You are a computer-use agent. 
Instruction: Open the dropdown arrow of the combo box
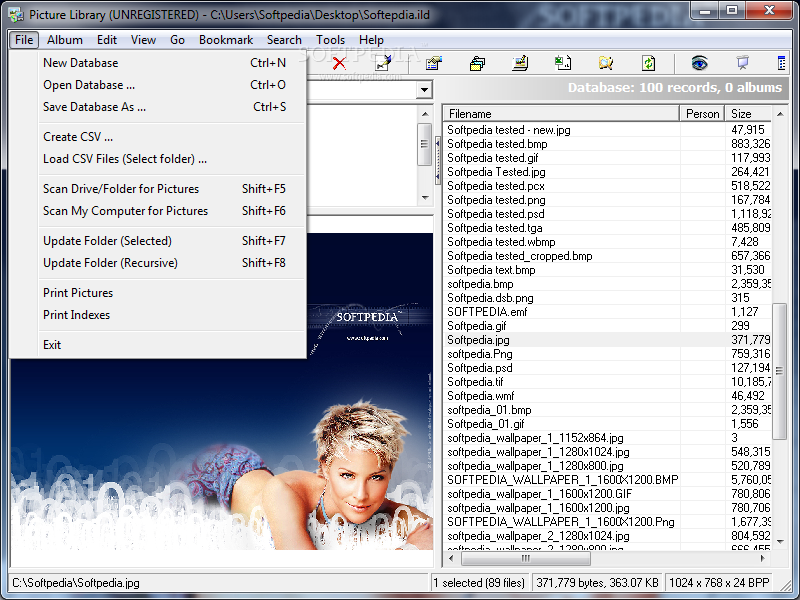pyautogui.click(x=424, y=90)
